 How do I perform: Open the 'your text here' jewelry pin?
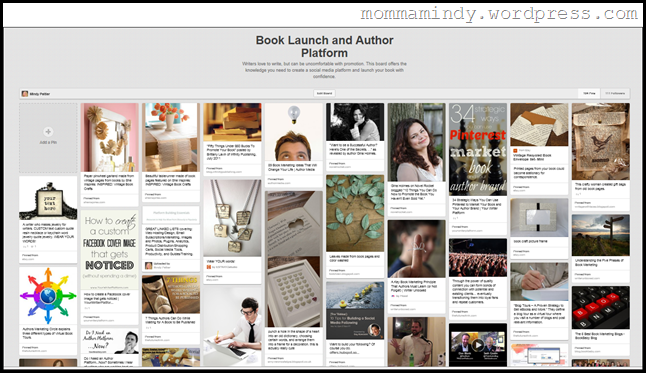[x=48, y=199]
